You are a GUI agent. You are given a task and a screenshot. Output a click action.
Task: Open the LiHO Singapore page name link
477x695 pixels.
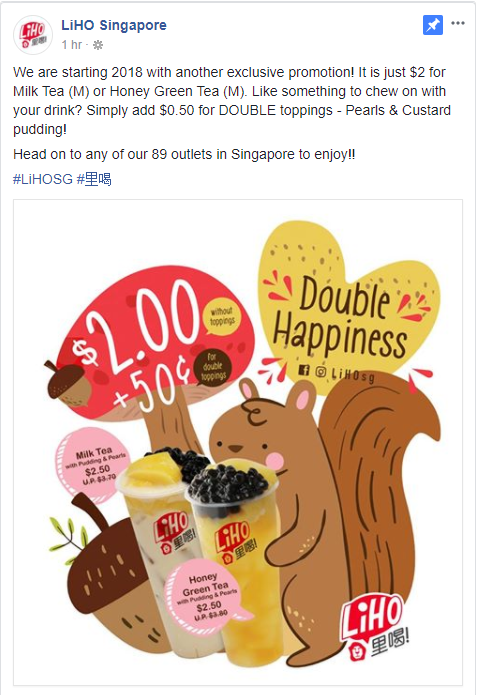113,25
